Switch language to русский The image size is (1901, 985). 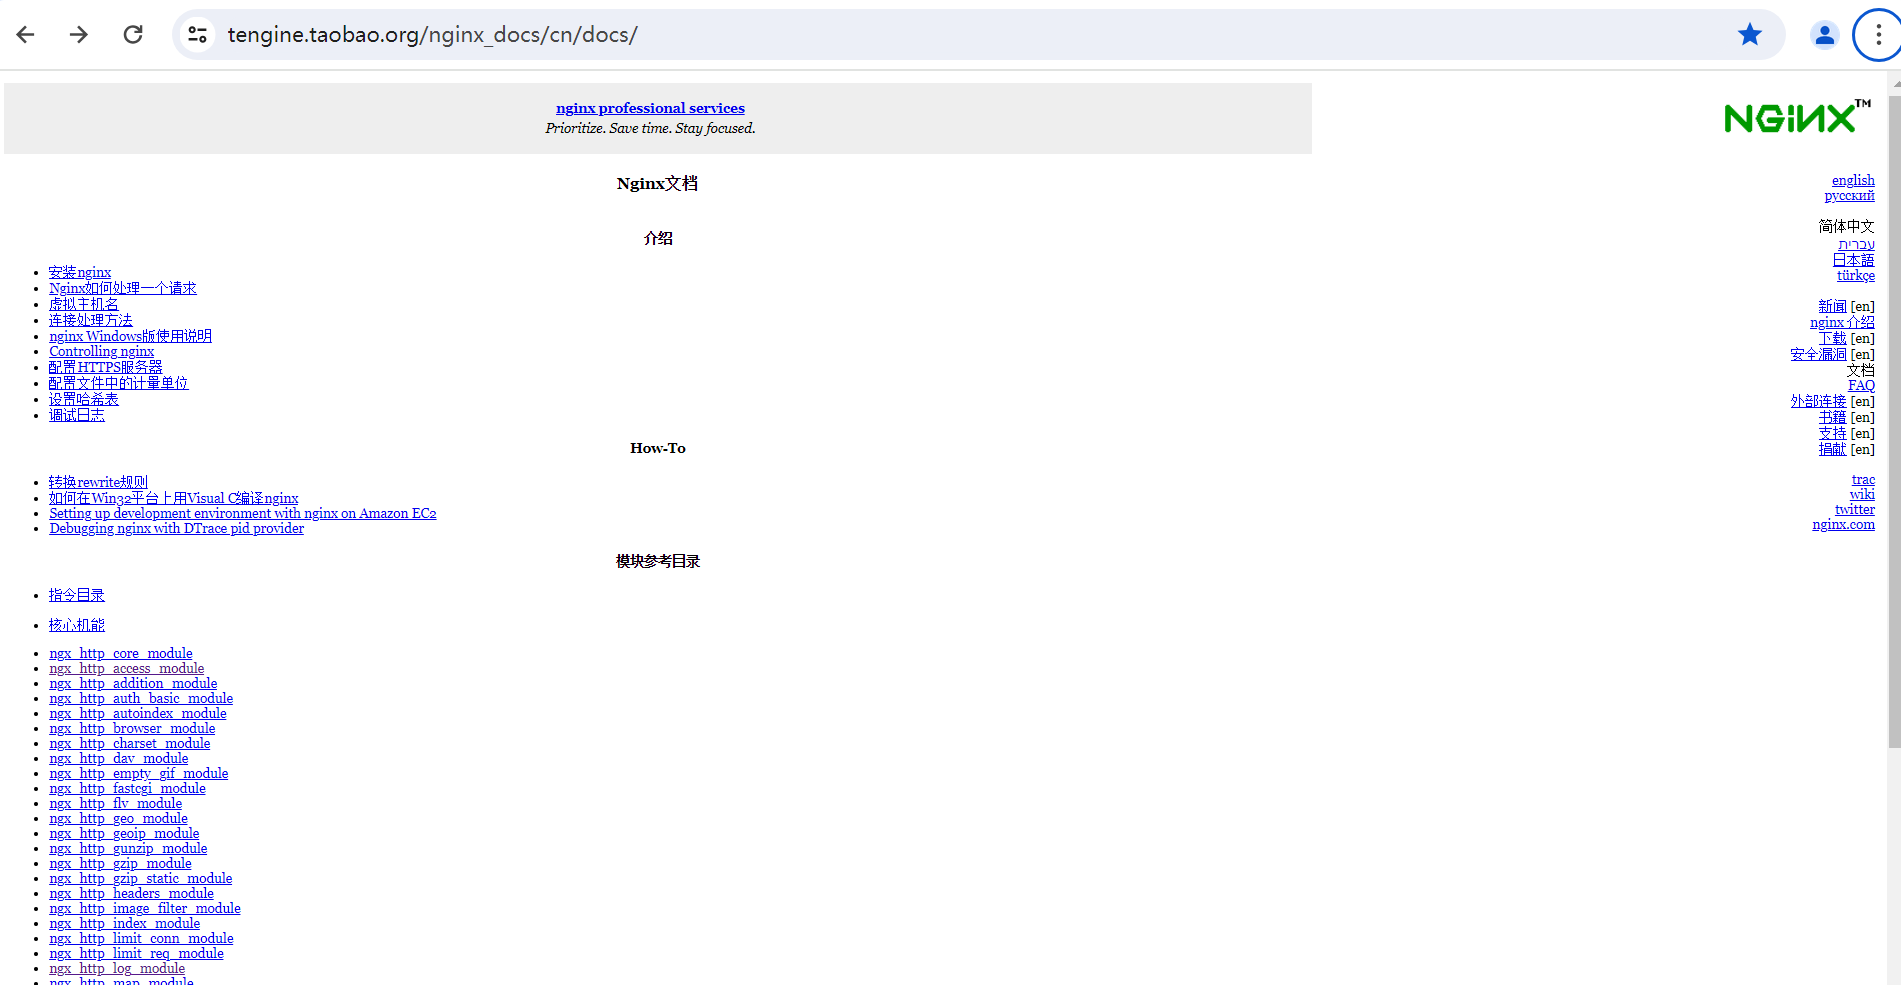[x=1849, y=195]
